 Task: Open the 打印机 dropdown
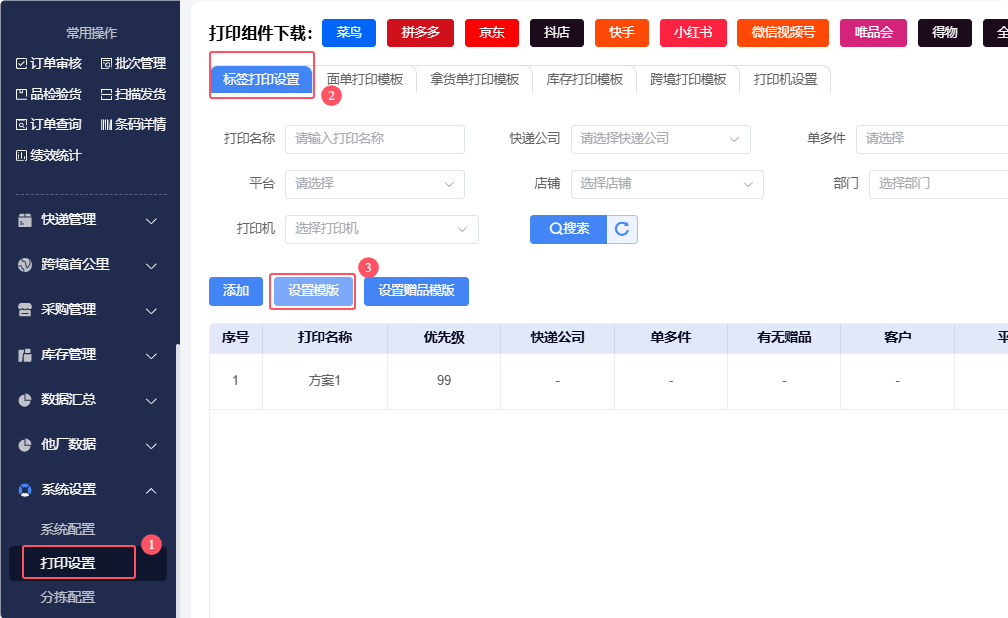[x=382, y=229]
